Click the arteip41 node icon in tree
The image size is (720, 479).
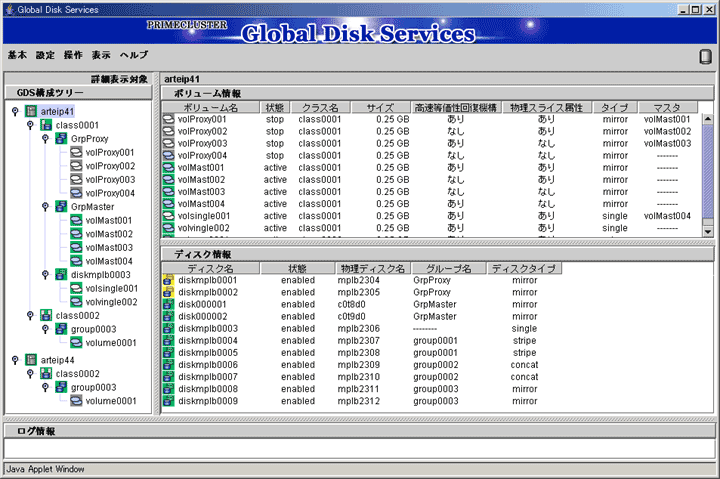point(31,111)
